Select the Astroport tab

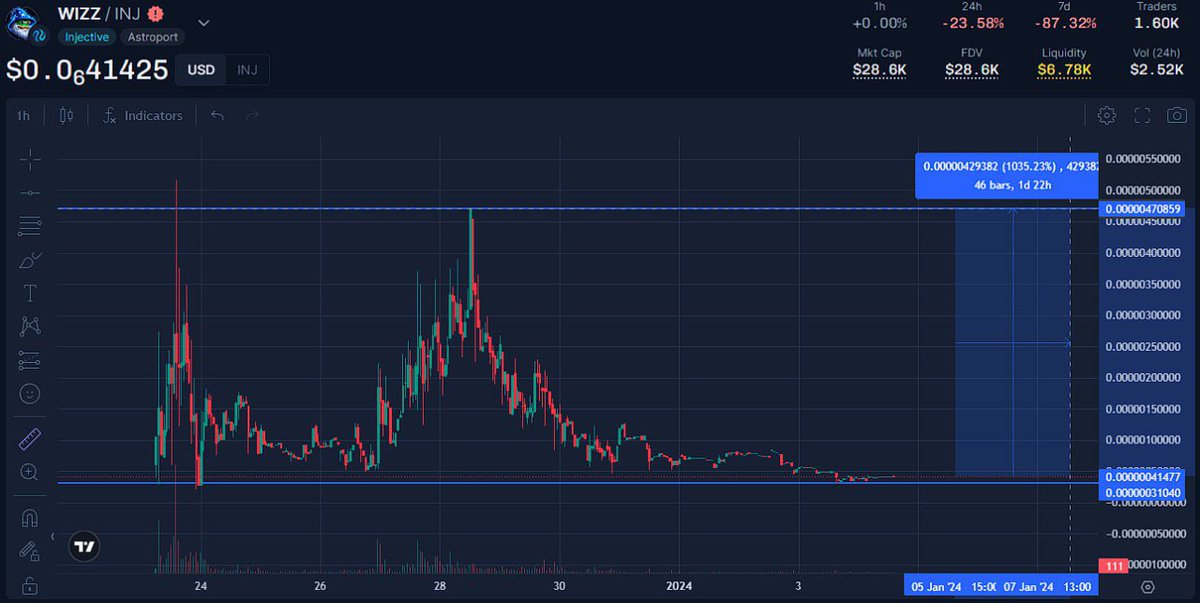coord(152,37)
